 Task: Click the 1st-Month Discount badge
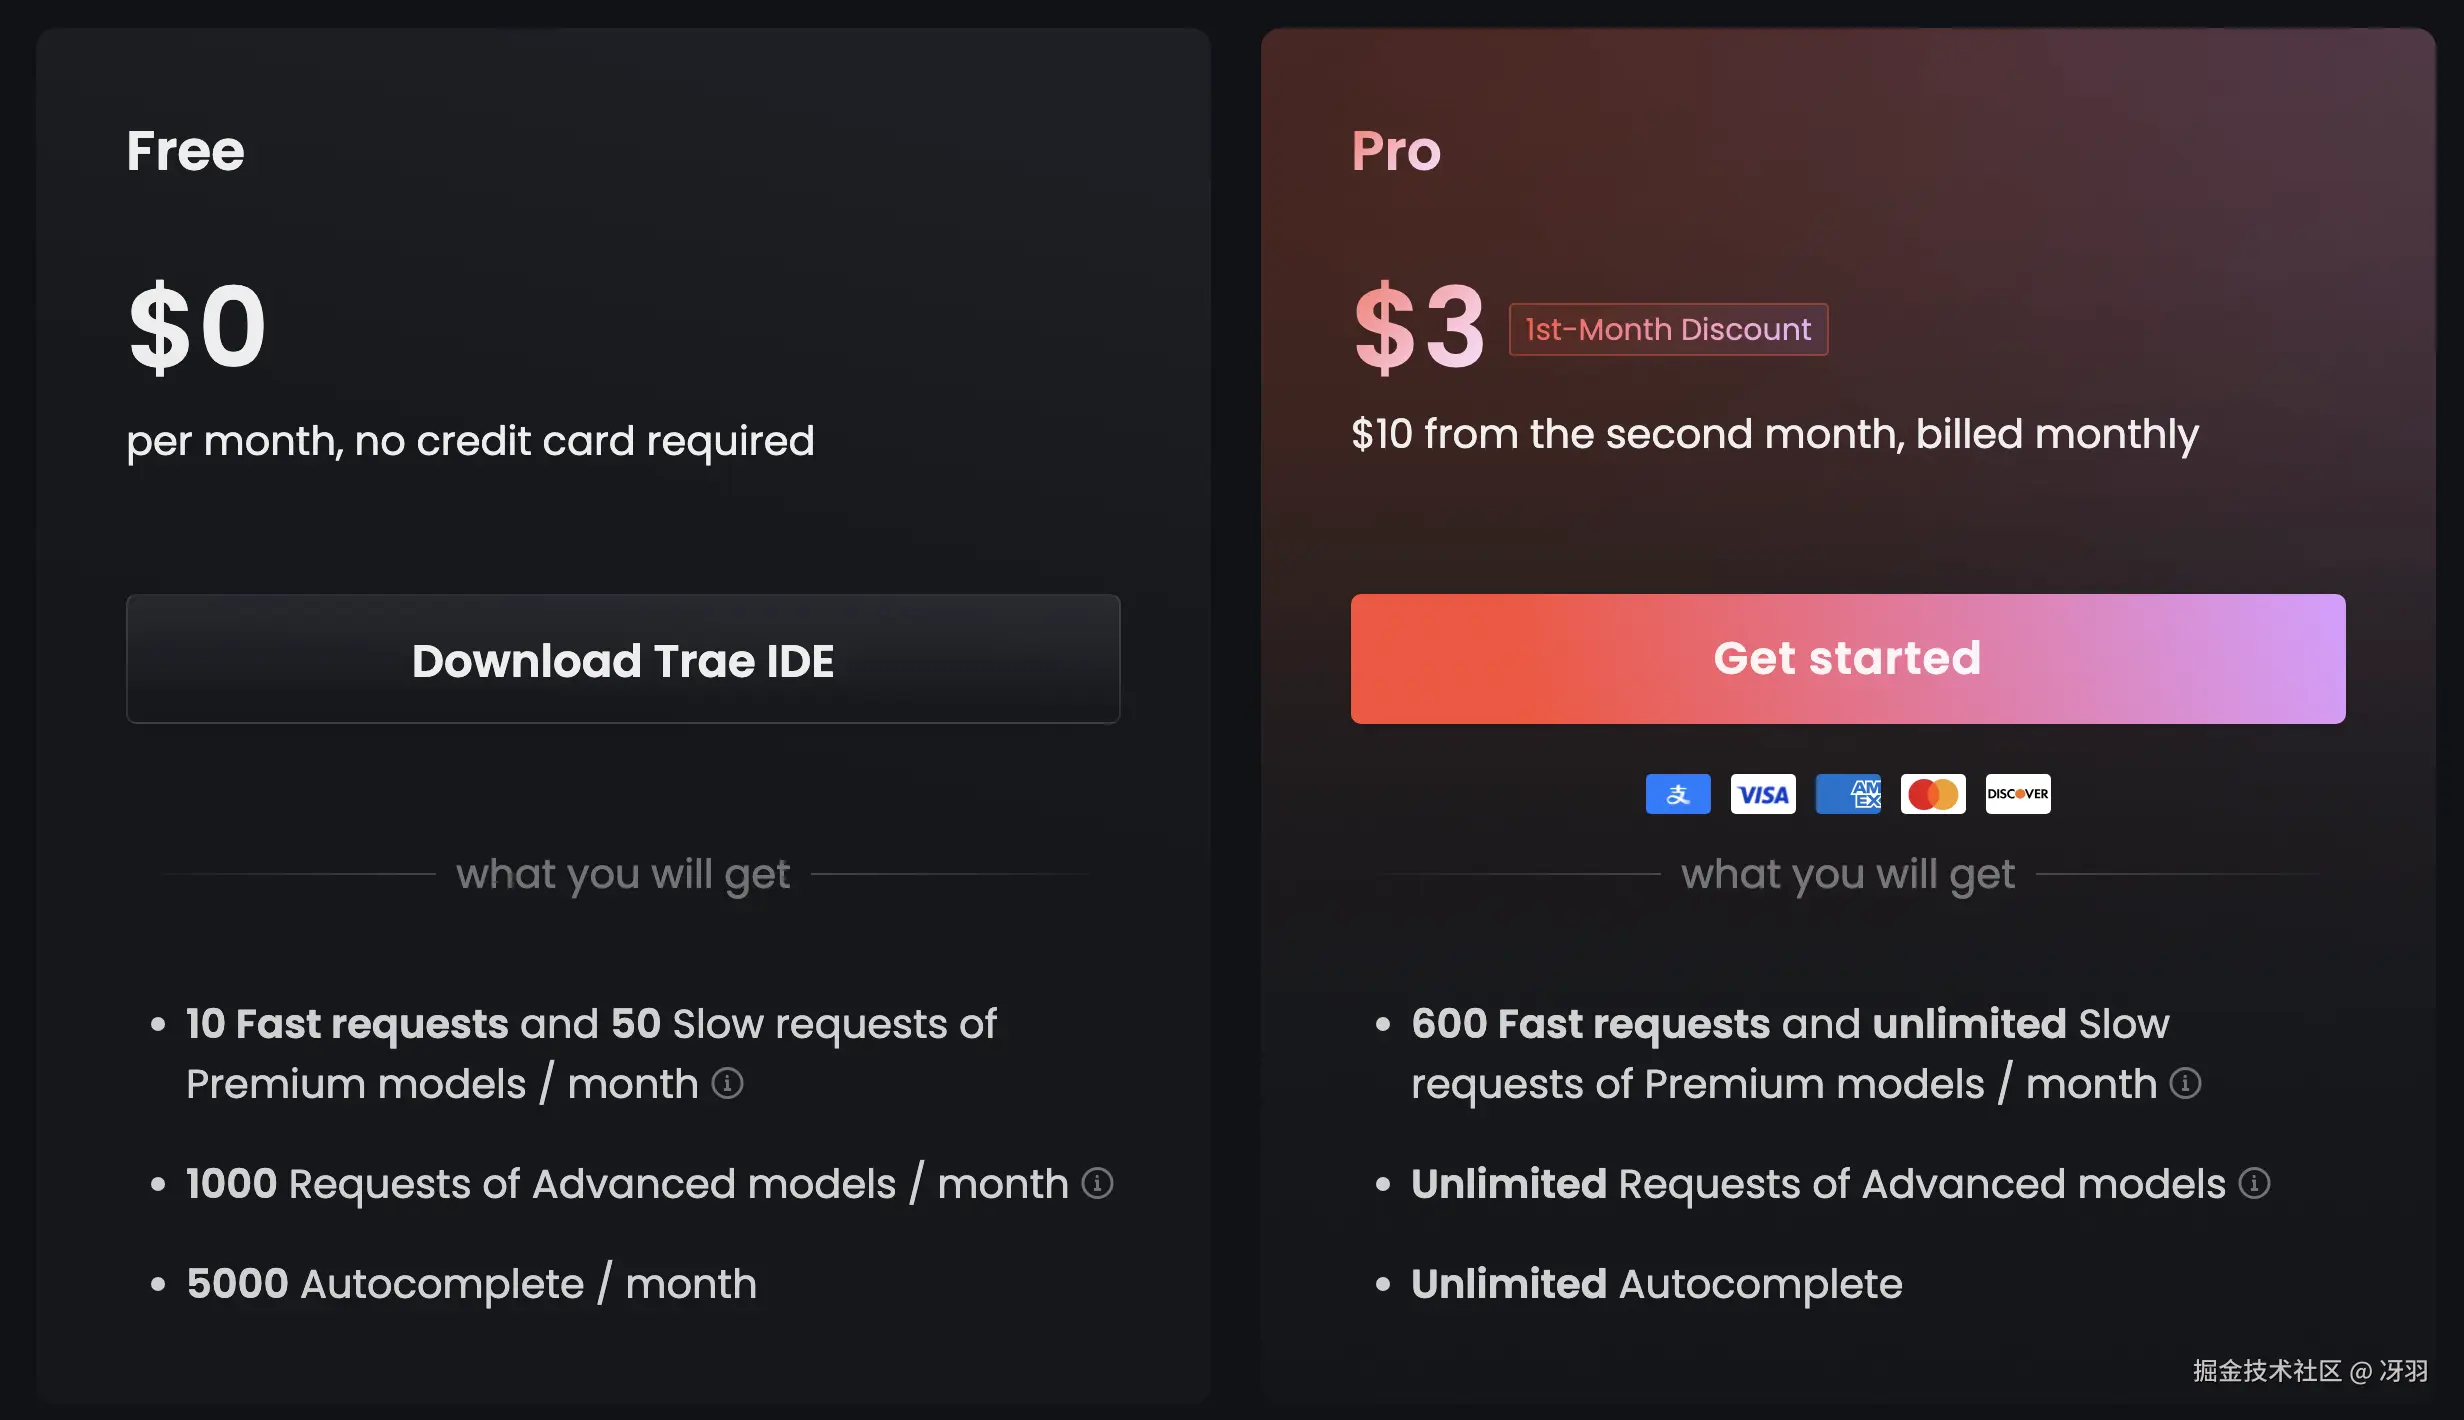click(1667, 329)
